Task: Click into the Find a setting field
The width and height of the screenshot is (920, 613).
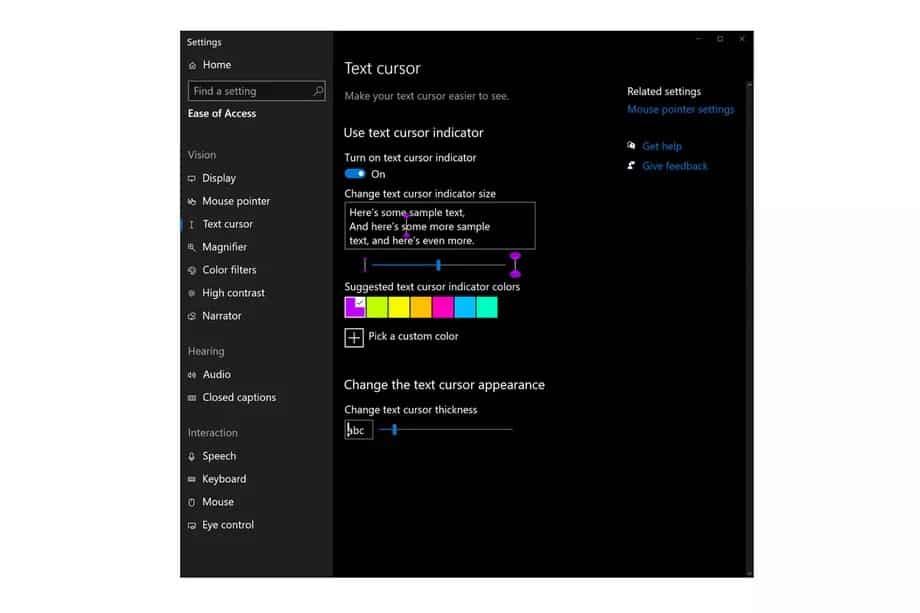Action: click(x=250, y=91)
